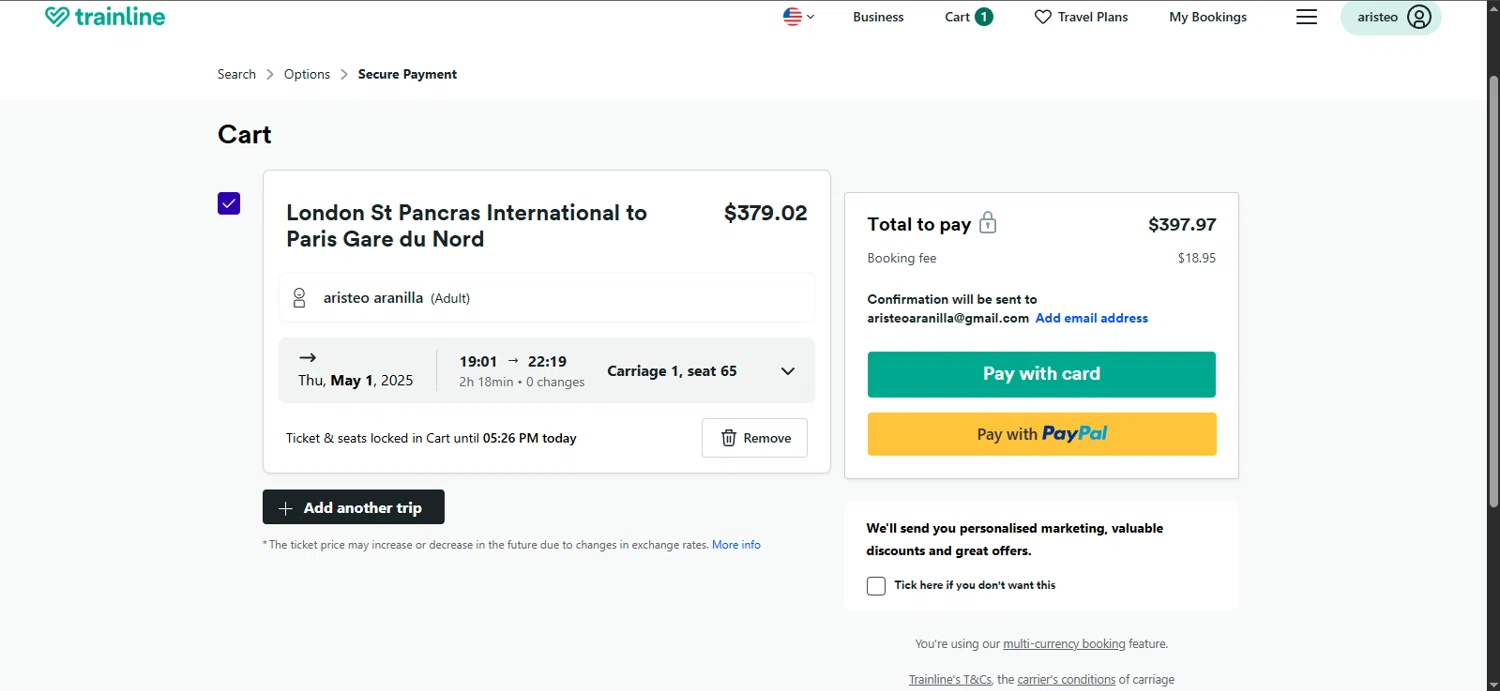Pay with PayPal yellow button

(x=1041, y=434)
